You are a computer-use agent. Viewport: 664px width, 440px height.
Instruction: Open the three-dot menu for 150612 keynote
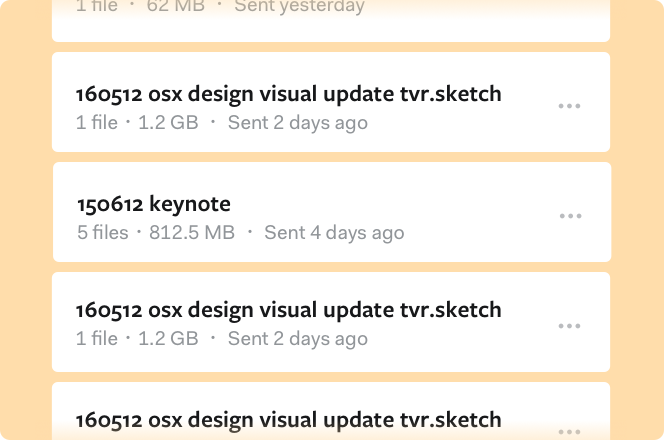pos(570,216)
